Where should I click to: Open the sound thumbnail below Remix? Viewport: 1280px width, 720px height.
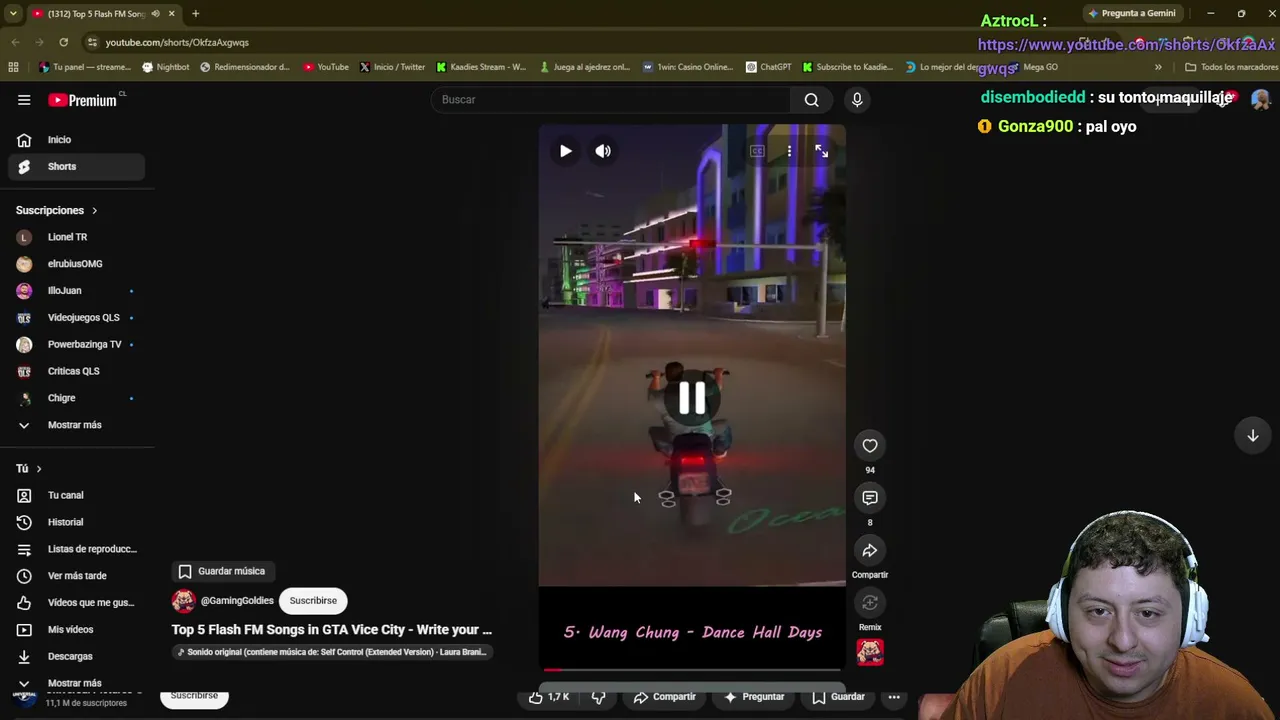[870, 652]
